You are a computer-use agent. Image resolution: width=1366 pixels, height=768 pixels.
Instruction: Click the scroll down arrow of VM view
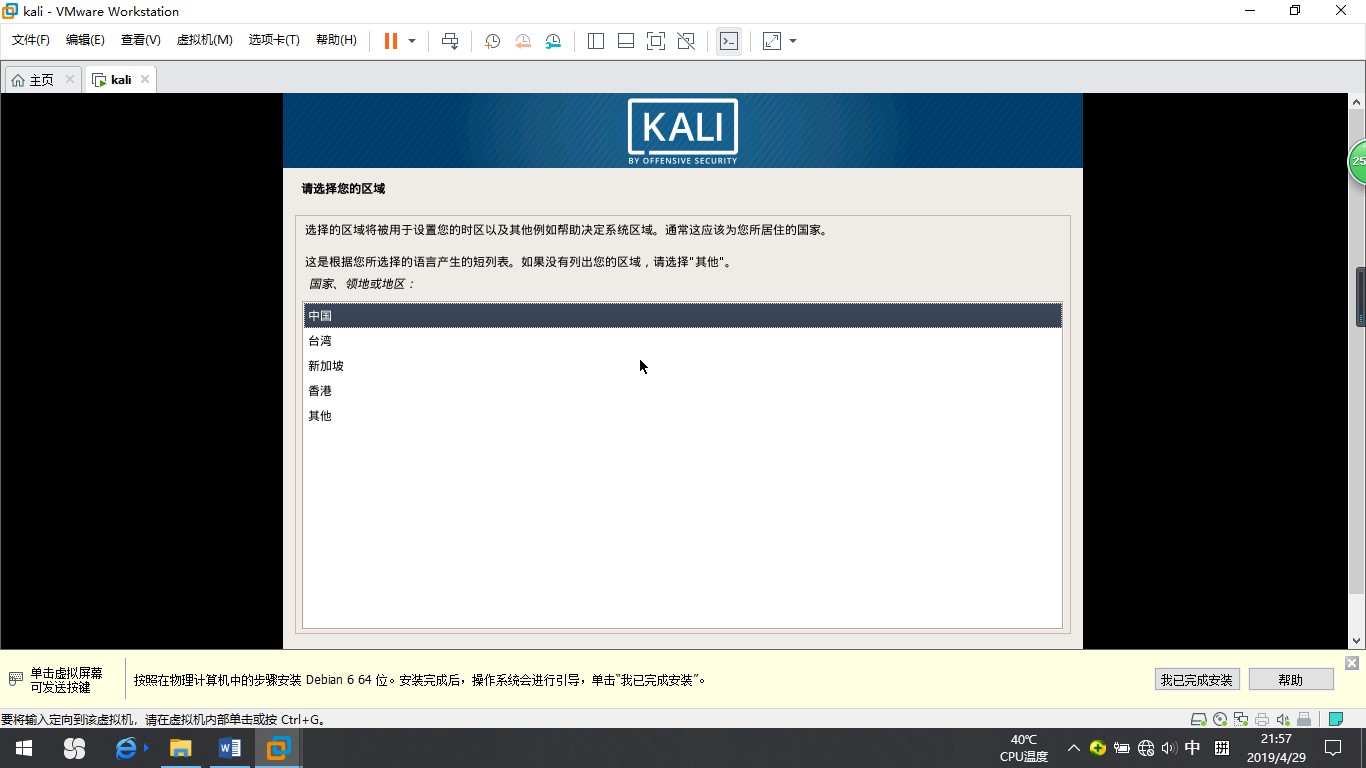[x=1358, y=641]
